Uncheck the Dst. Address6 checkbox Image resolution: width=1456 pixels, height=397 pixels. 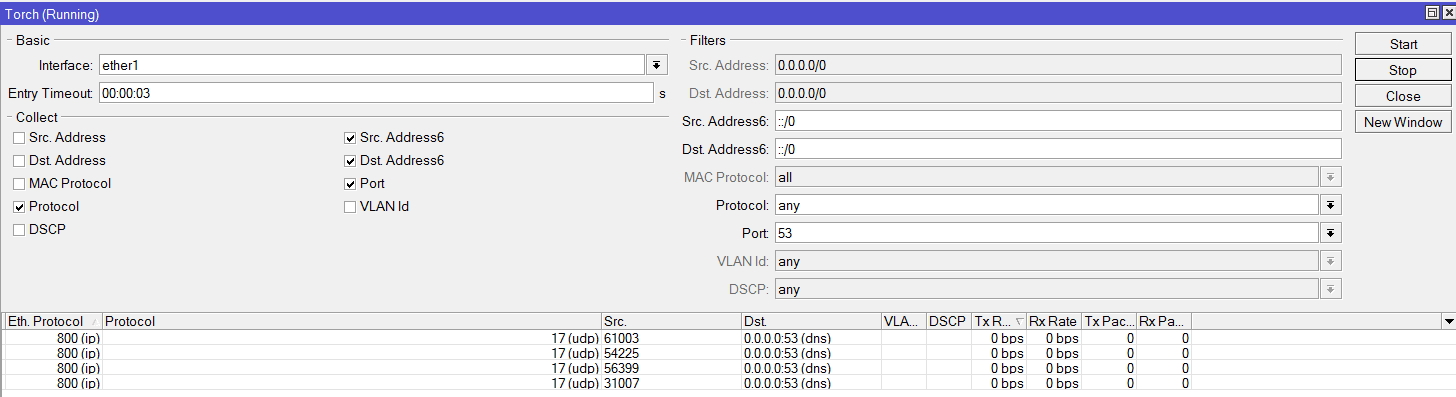click(350, 161)
